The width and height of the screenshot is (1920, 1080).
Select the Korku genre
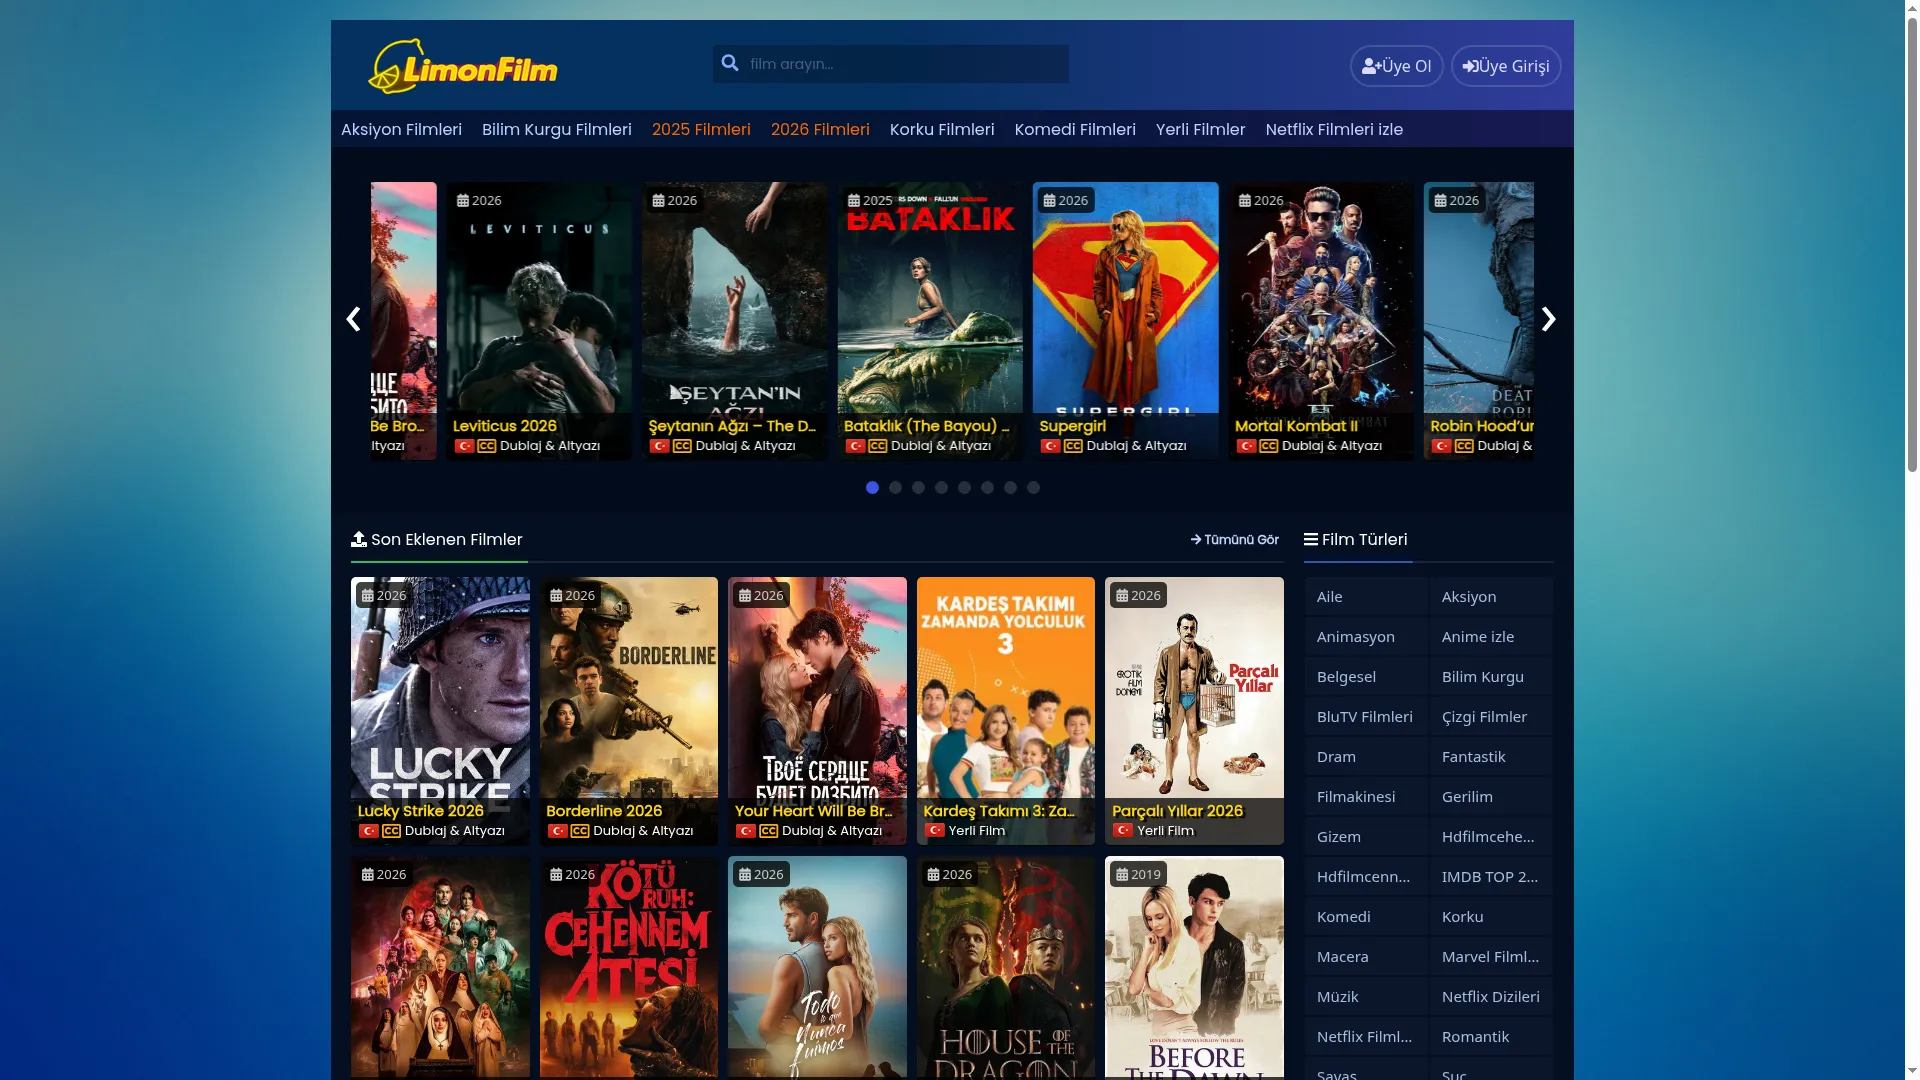click(1491, 916)
